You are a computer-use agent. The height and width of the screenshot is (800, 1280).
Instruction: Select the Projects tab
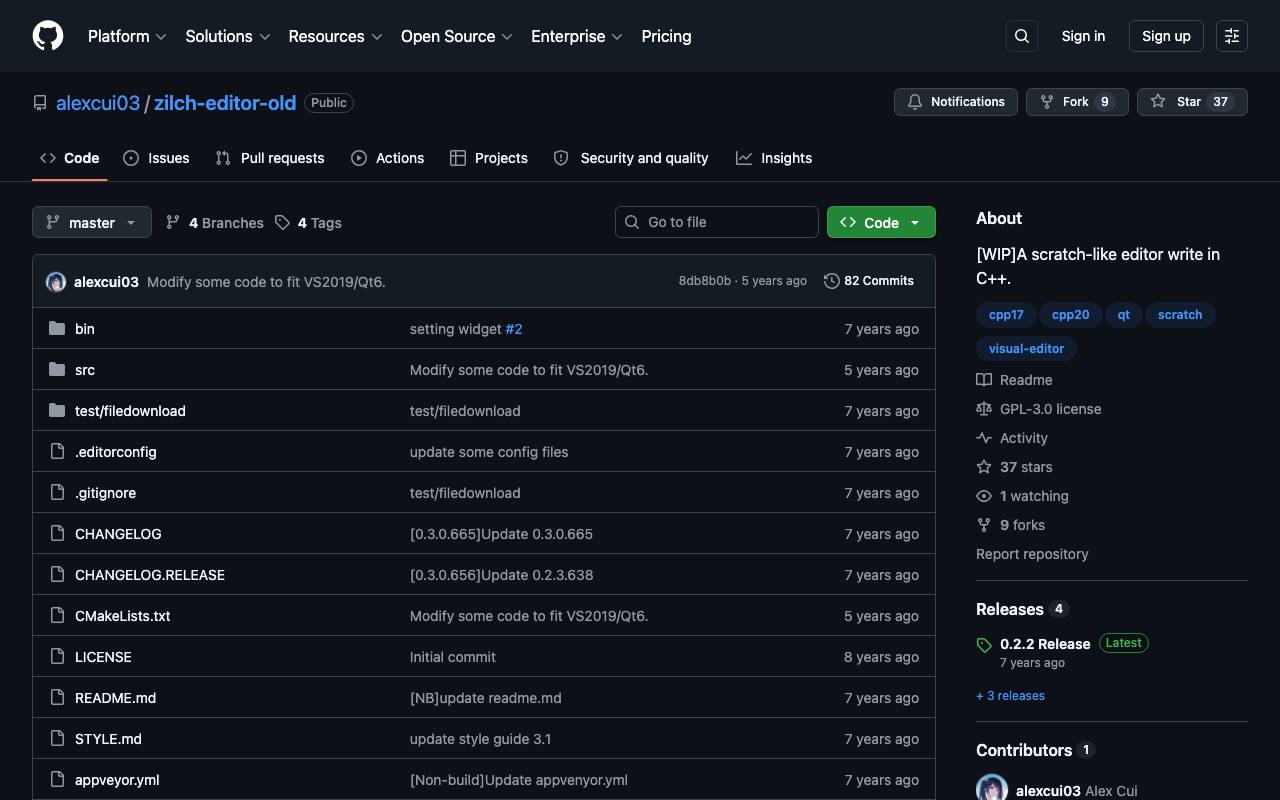click(489, 158)
